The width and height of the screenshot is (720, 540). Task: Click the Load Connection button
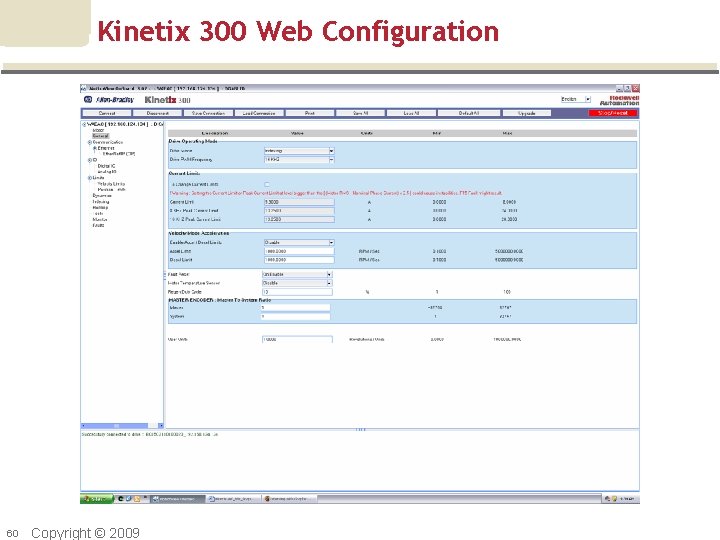(259, 113)
